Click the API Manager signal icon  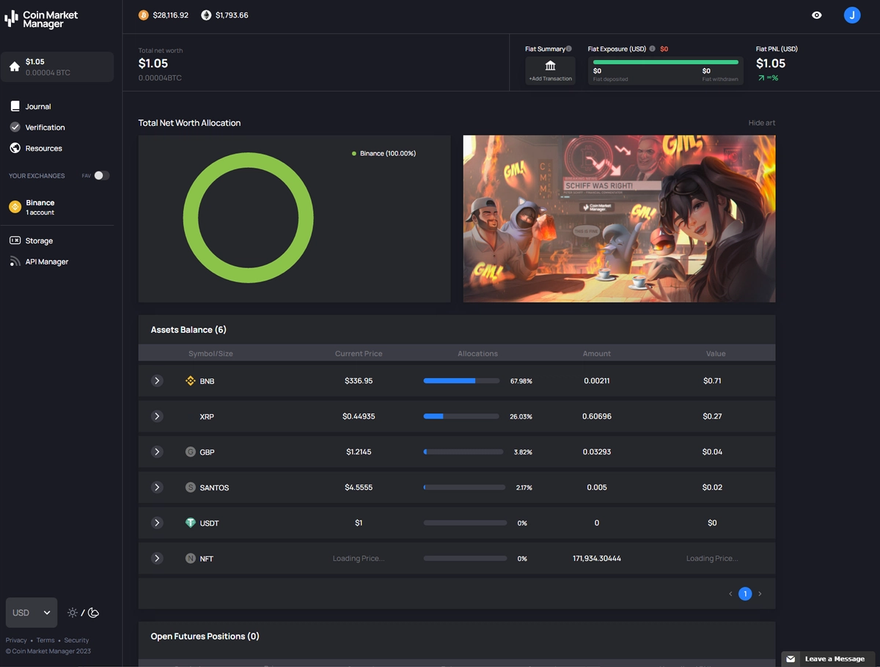tap(15, 262)
